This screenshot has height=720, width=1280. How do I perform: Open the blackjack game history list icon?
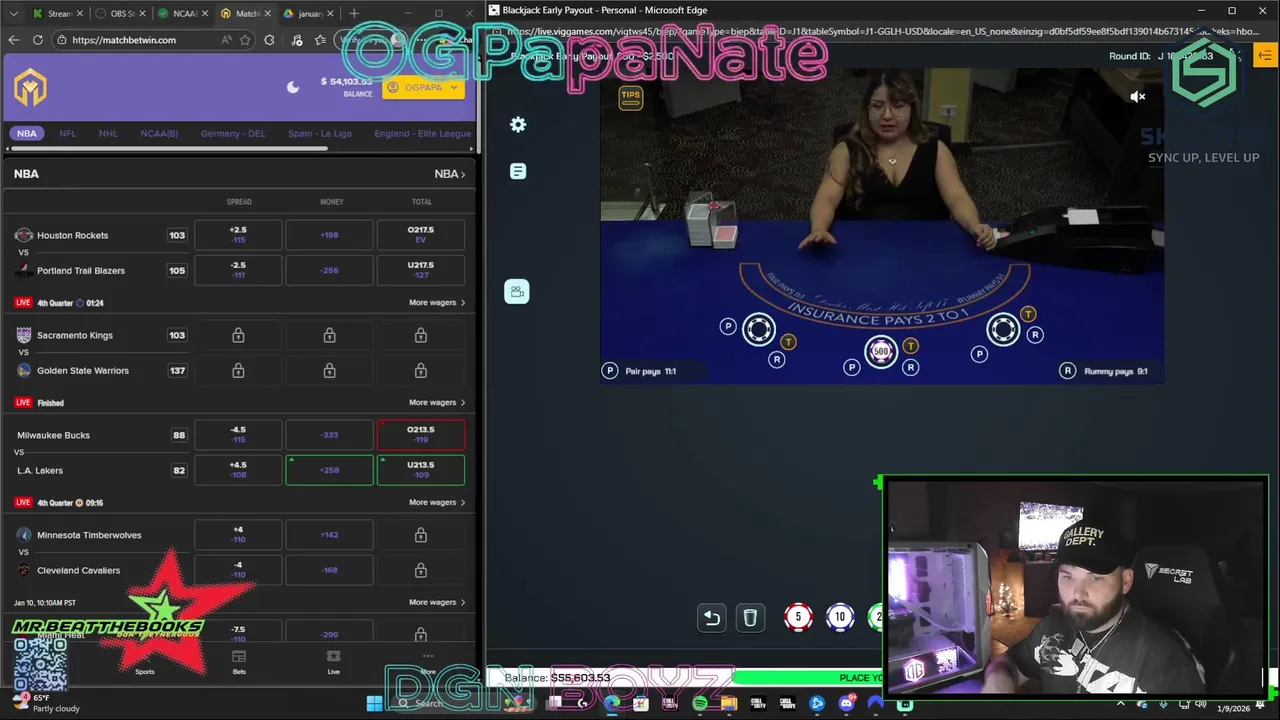(x=518, y=172)
